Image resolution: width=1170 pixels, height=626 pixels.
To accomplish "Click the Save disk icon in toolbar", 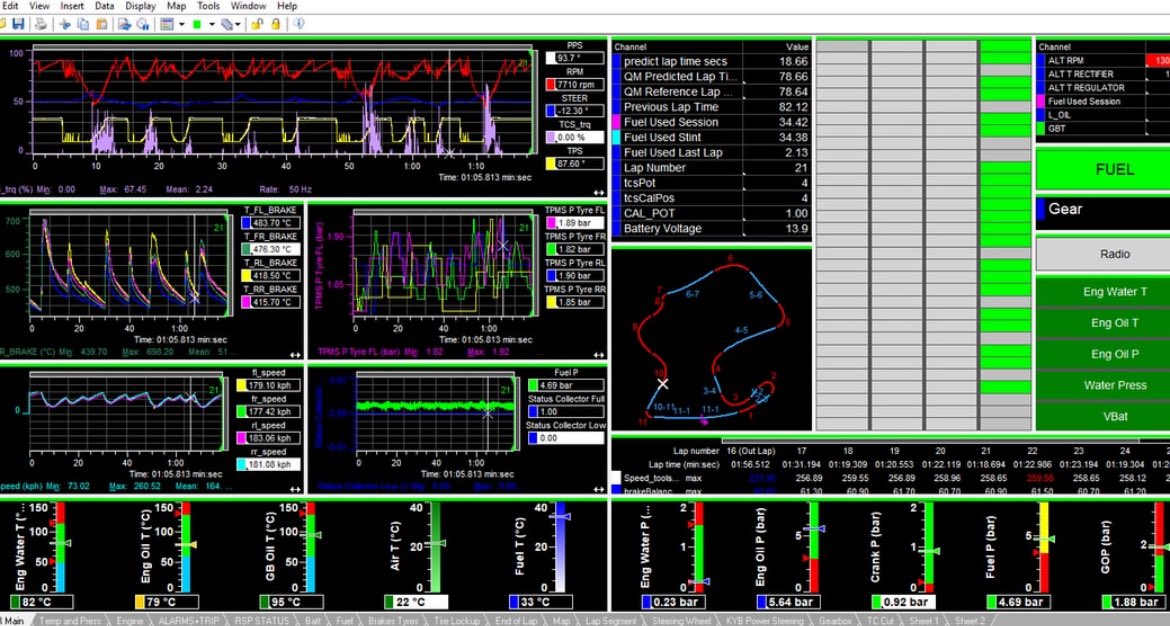I will coord(19,25).
